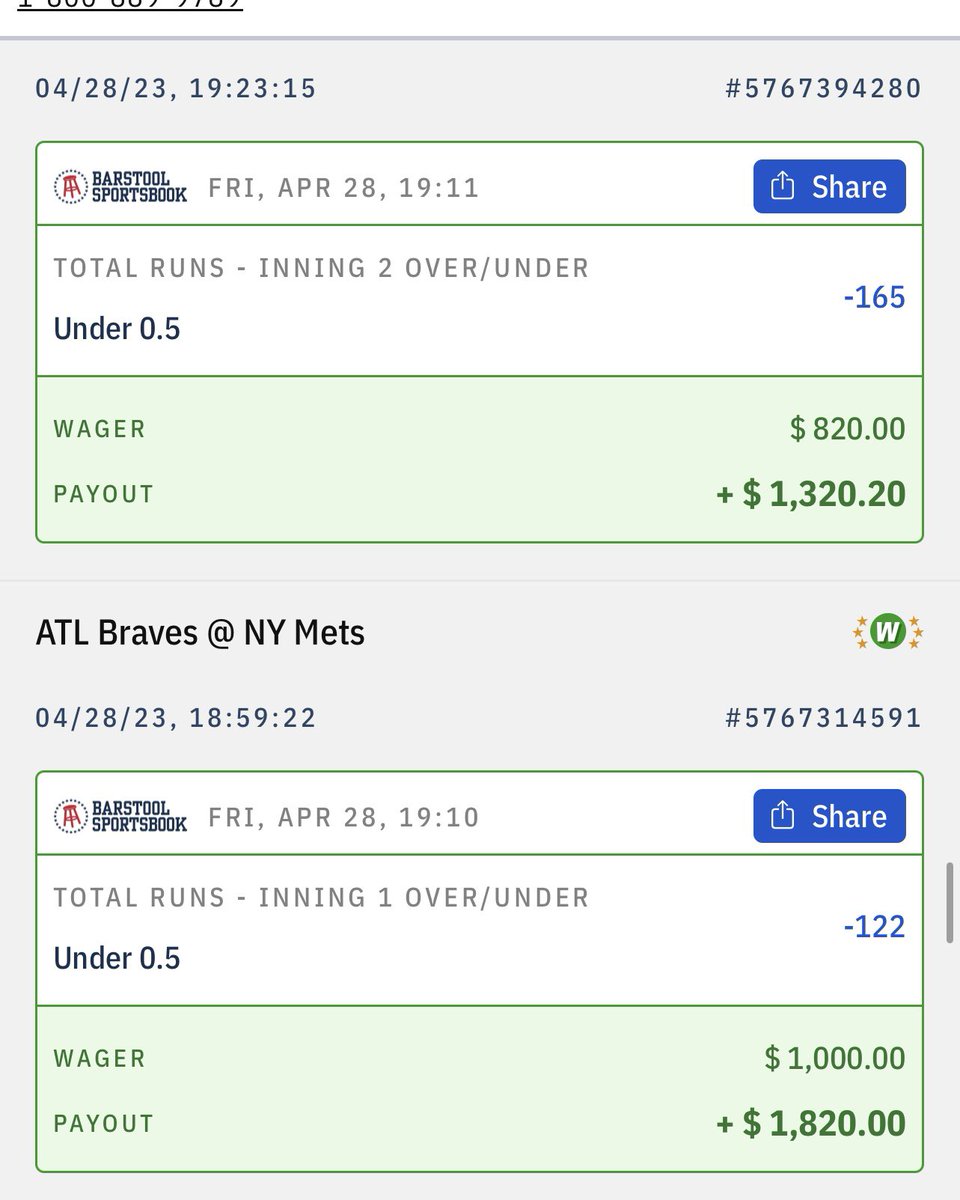This screenshot has width=960, height=1200.
Task: Tap bet ID #5767394280
Action: pos(823,89)
